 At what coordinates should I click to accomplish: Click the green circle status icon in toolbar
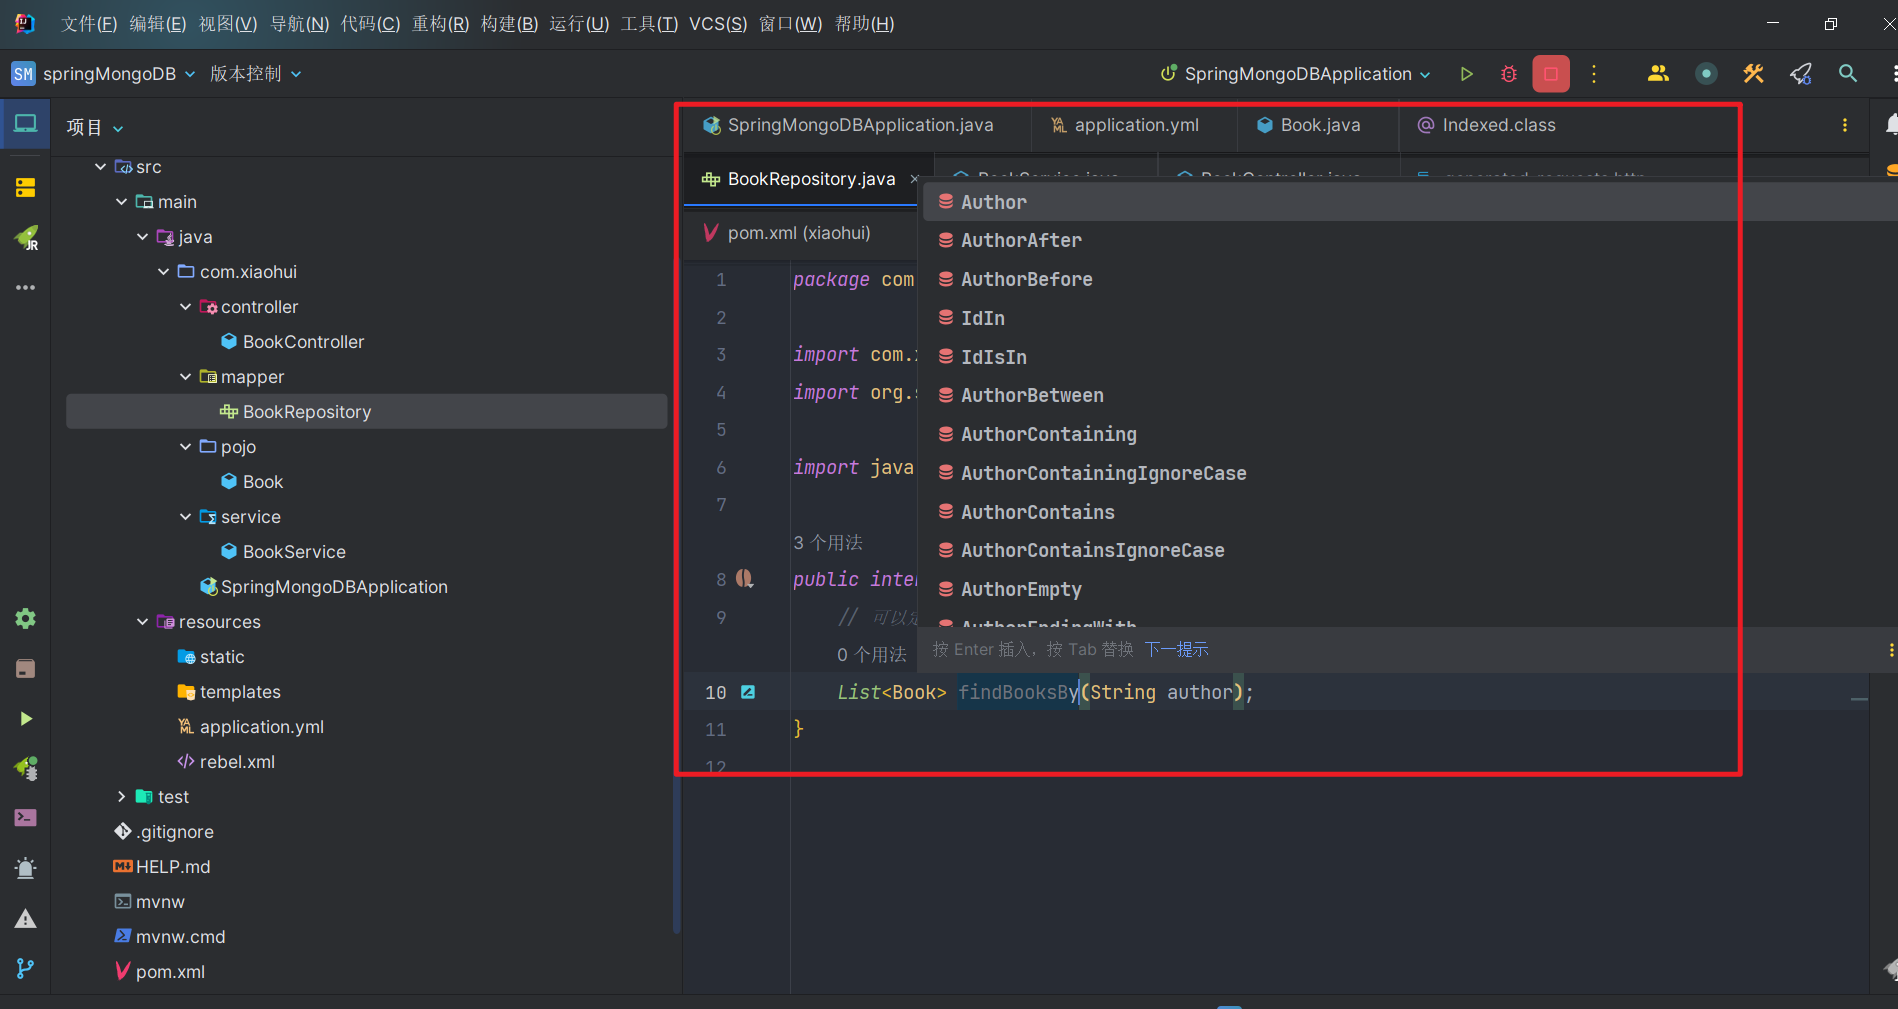(1706, 74)
